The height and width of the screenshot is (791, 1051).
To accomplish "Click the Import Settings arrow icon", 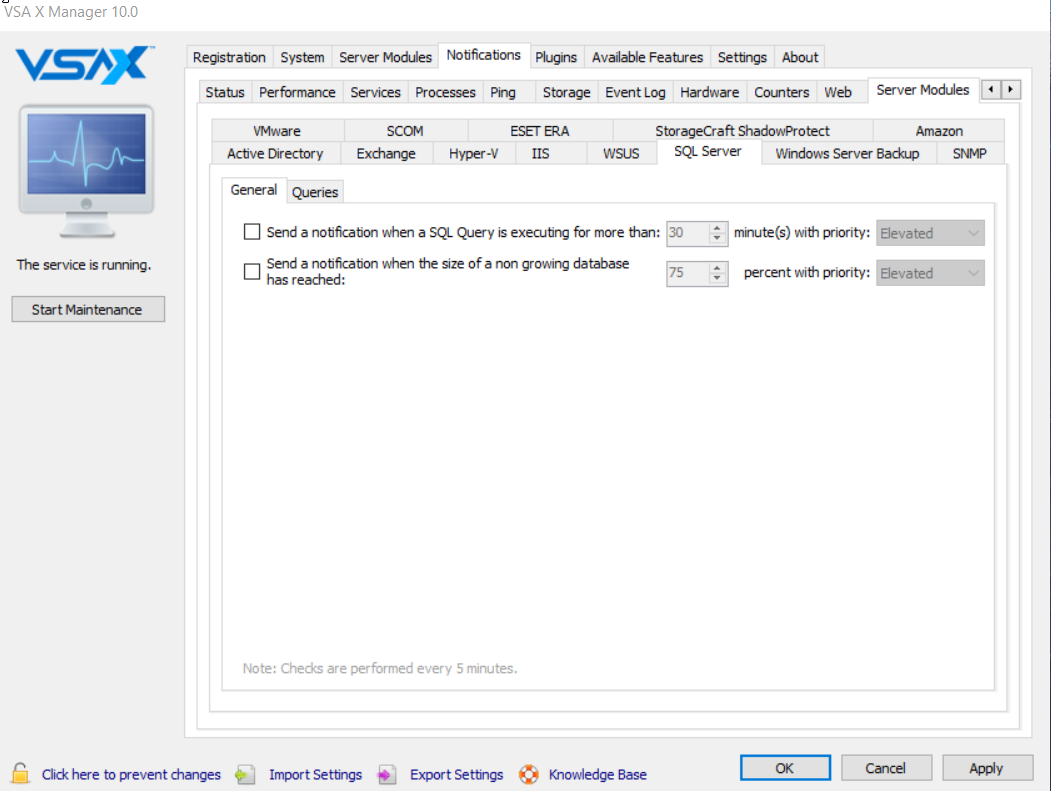I will click(245, 775).
